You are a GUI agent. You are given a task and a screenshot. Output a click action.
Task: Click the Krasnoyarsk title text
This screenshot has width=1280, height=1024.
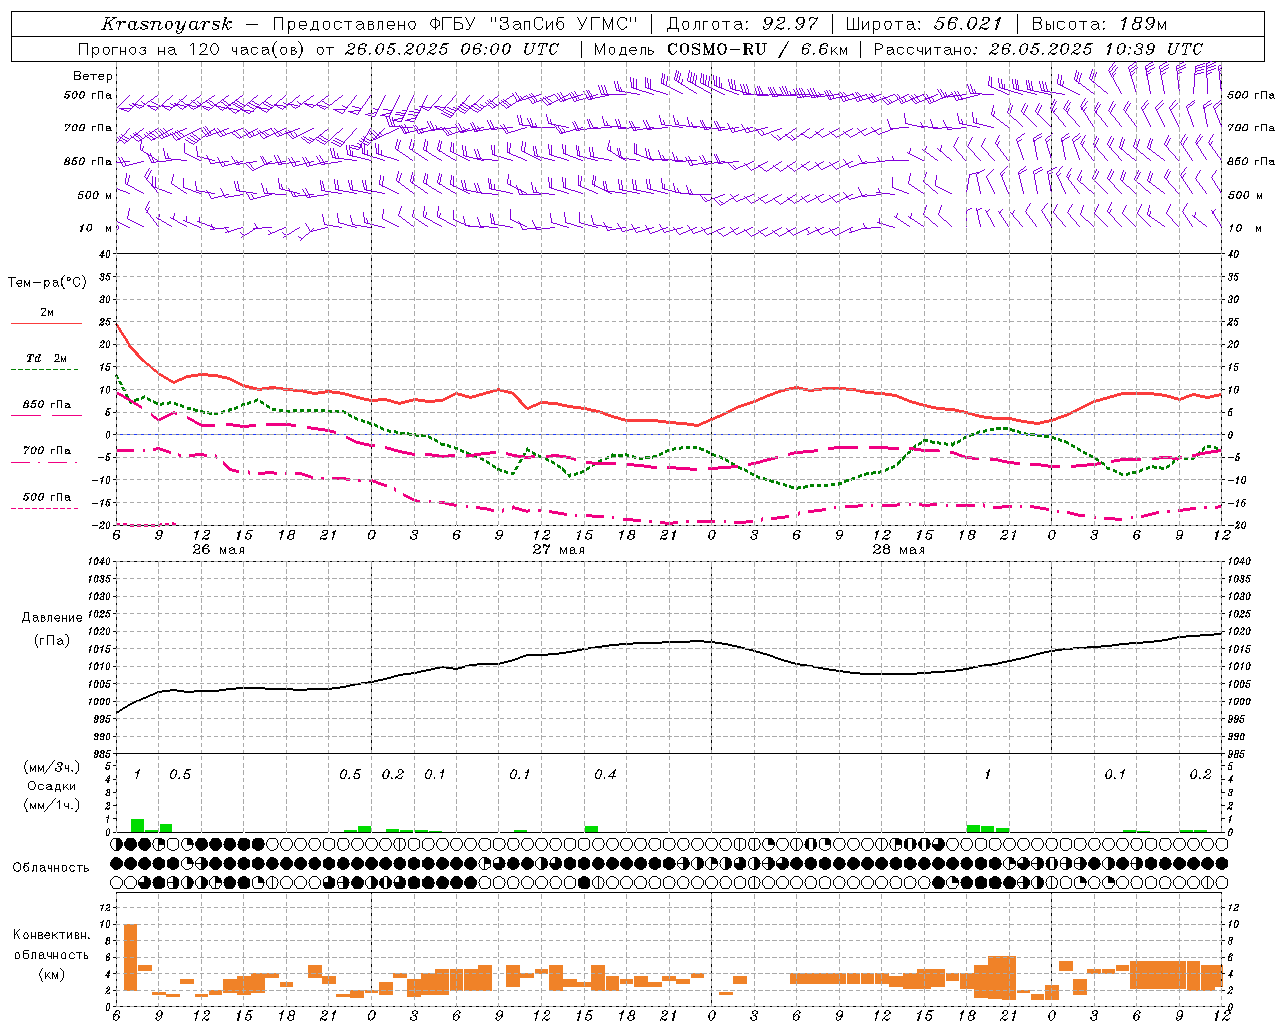pyautogui.click(x=167, y=24)
